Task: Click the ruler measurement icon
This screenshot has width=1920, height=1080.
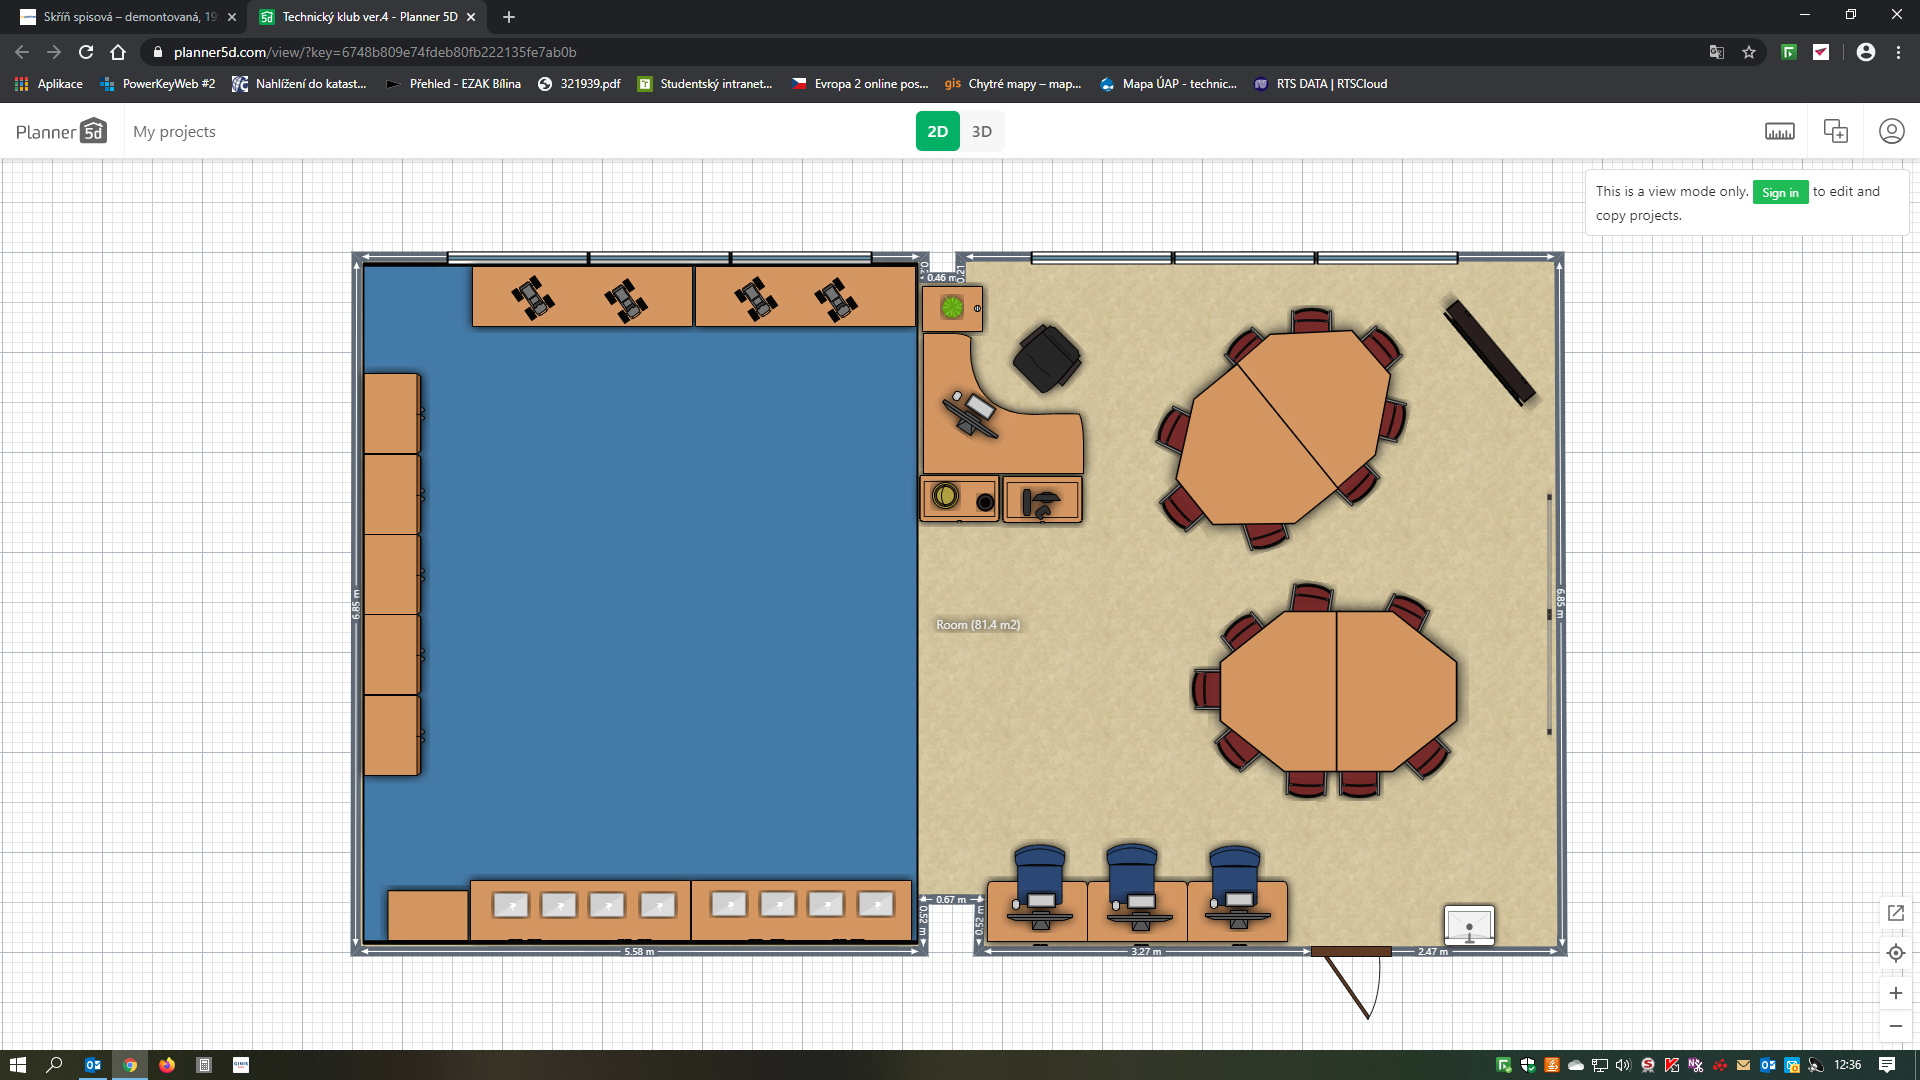Action: [x=1779, y=132]
